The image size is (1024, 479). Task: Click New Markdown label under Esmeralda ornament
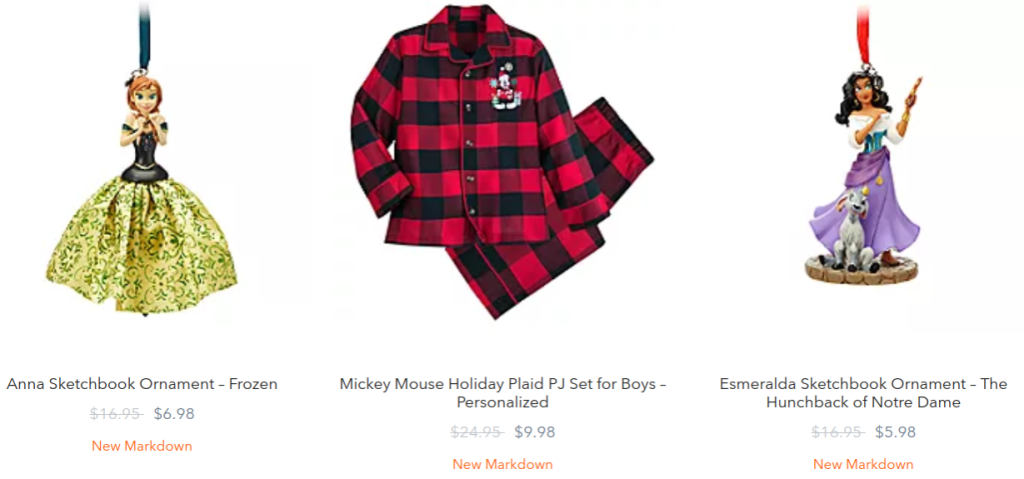862,464
